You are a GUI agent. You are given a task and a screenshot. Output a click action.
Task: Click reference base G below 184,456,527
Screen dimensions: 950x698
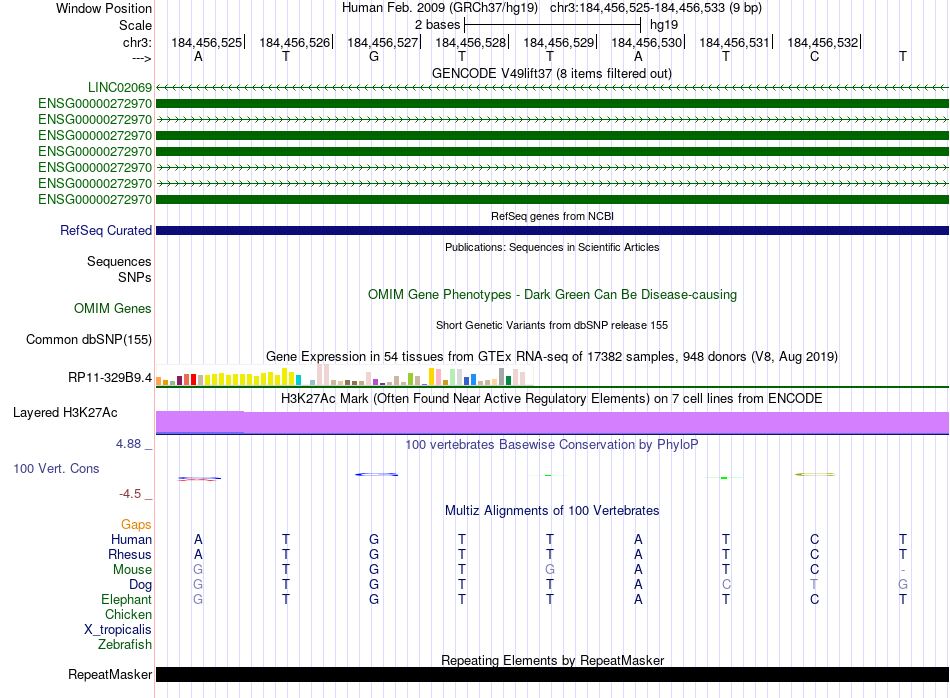374,56
